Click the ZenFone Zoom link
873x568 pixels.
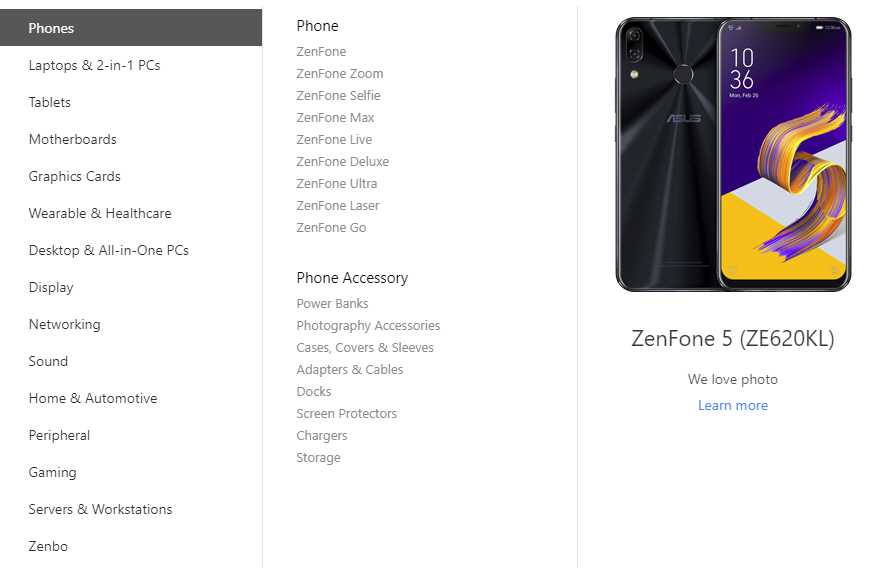point(340,73)
